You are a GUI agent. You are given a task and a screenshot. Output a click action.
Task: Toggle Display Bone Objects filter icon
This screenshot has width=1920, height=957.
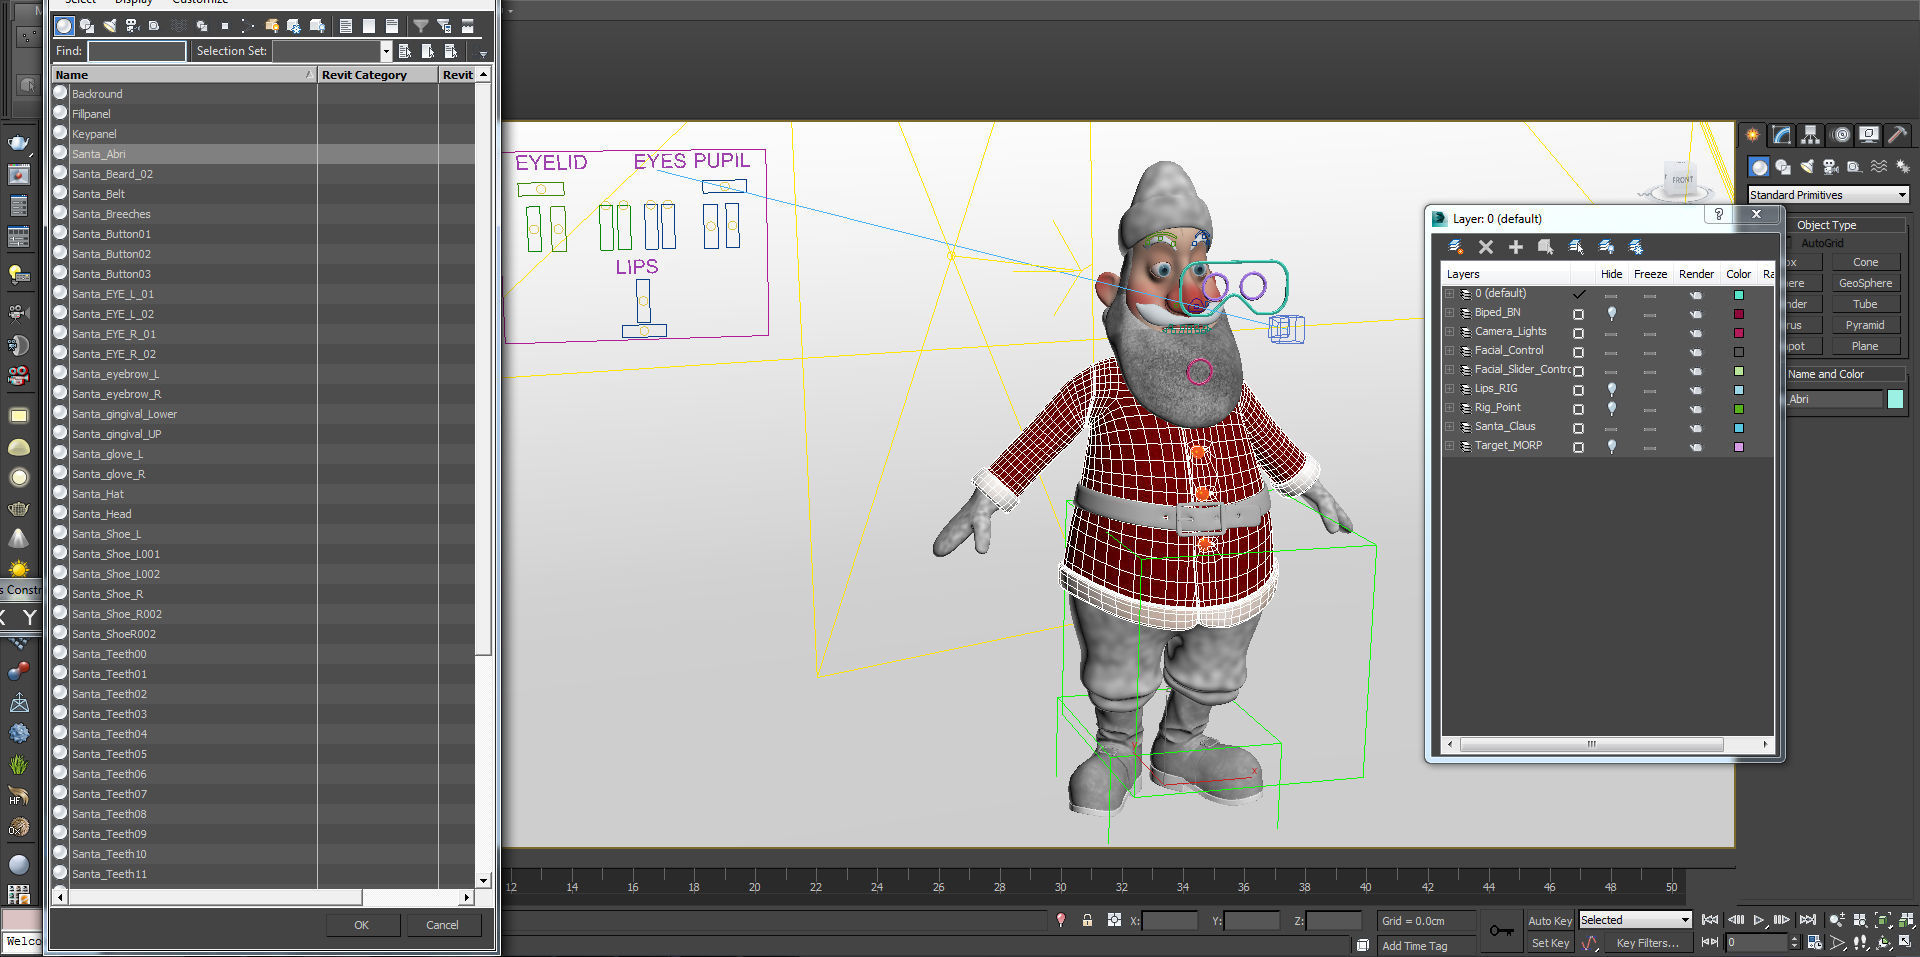click(247, 26)
